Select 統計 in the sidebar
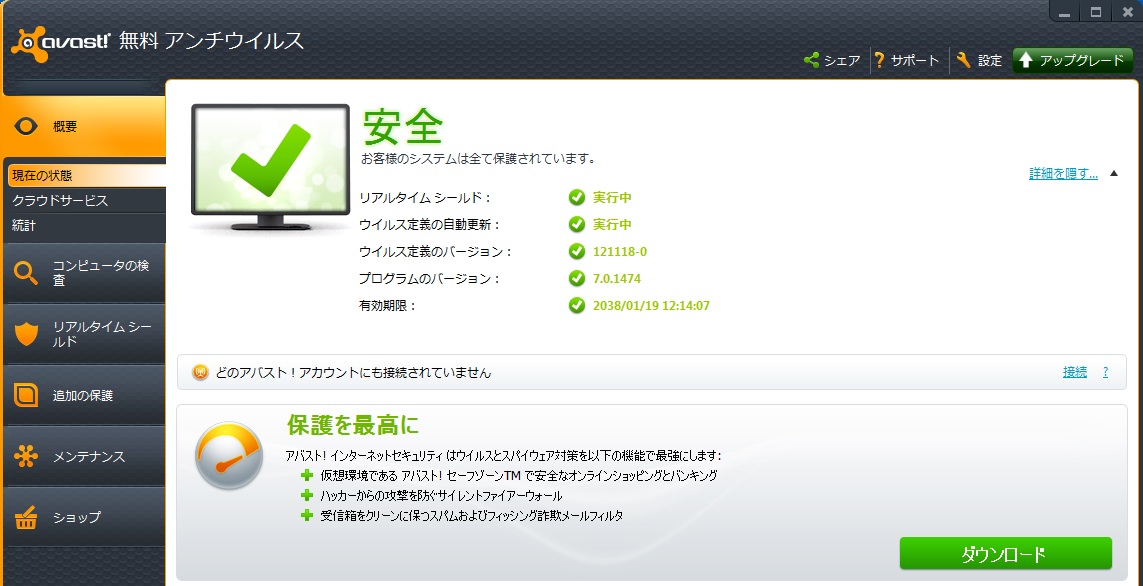This screenshot has width=1143, height=586. (84, 226)
